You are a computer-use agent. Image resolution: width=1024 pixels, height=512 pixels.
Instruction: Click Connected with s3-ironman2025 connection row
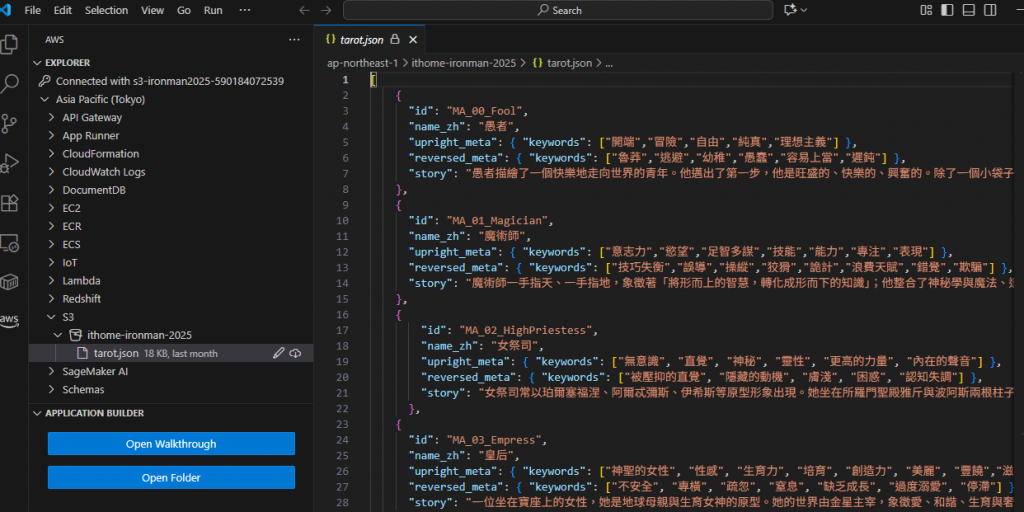[x=171, y=81]
